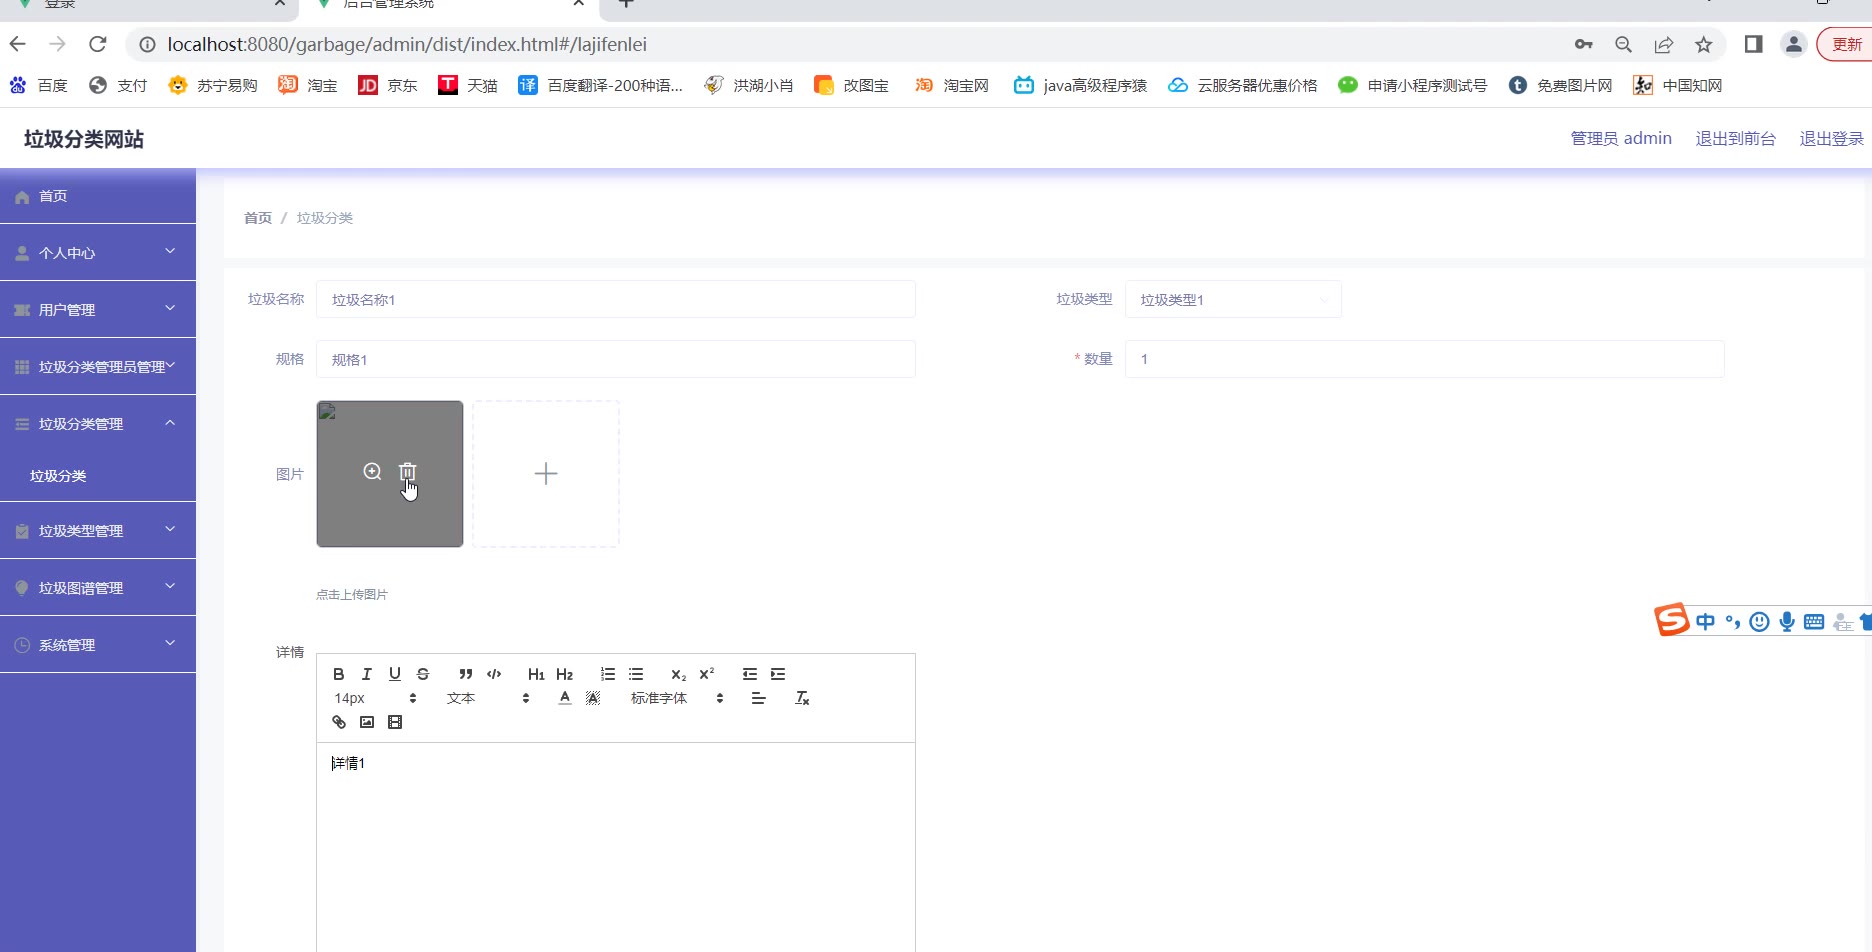Expand the 垃圾图谱管理 sidebar menu
This screenshot has height=952, width=1872.
coord(98,588)
